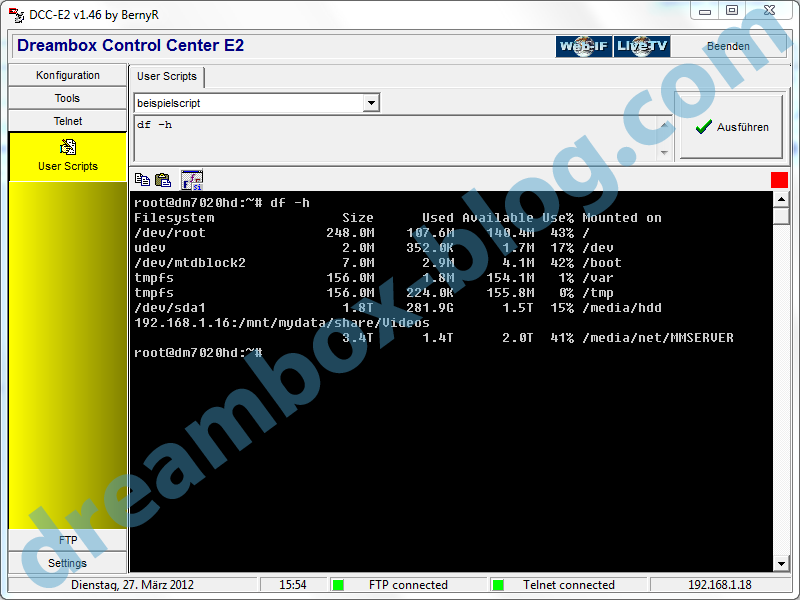
Task: Click the /dev/sda1 line in terminal
Action: click(397, 308)
